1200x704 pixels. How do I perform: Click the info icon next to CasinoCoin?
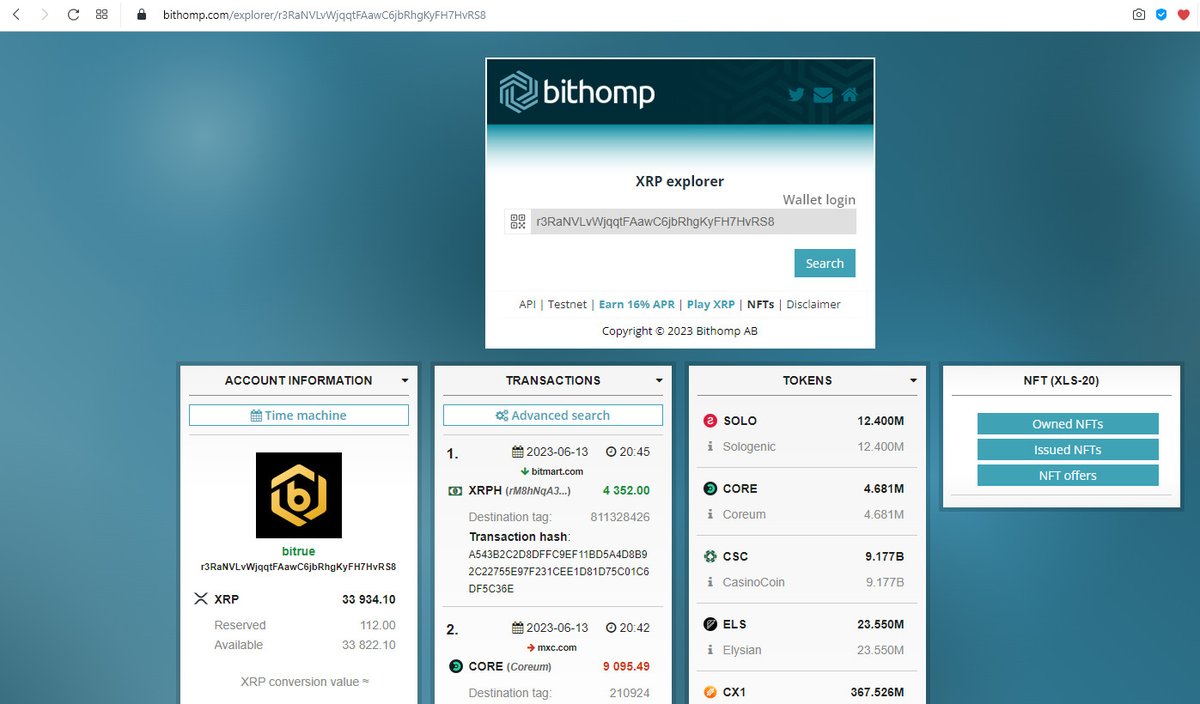(x=710, y=583)
